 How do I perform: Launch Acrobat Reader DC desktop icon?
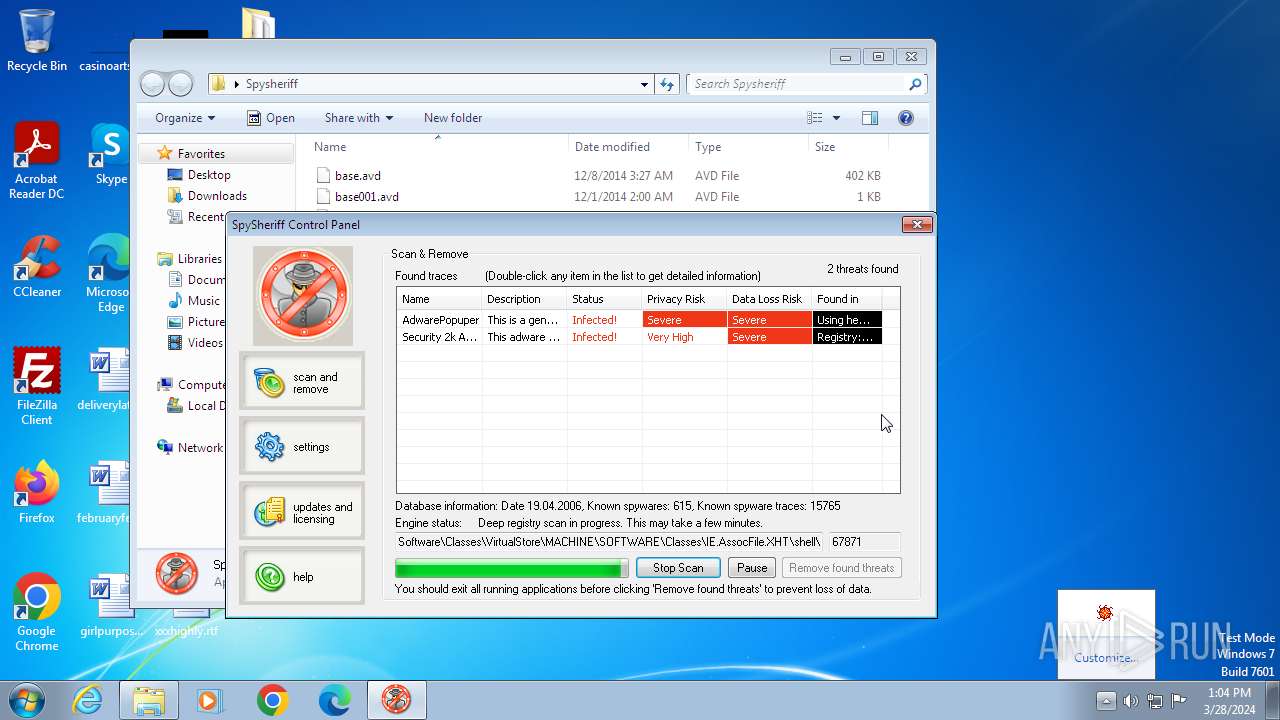point(37,160)
